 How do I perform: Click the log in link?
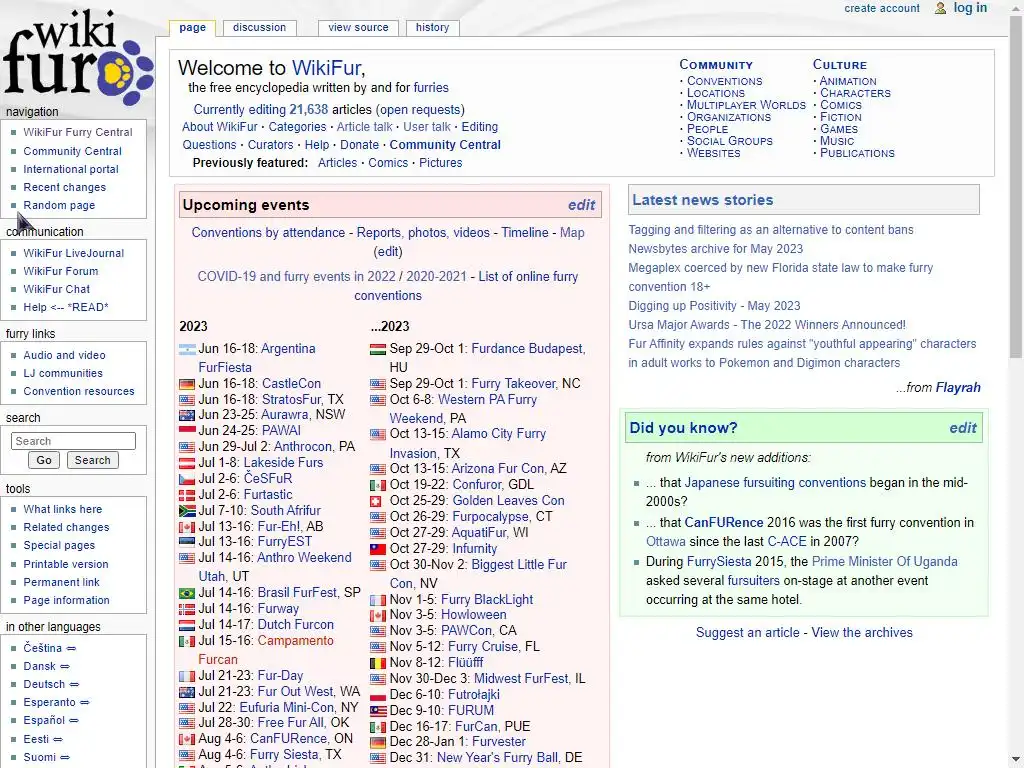pos(970,8)
